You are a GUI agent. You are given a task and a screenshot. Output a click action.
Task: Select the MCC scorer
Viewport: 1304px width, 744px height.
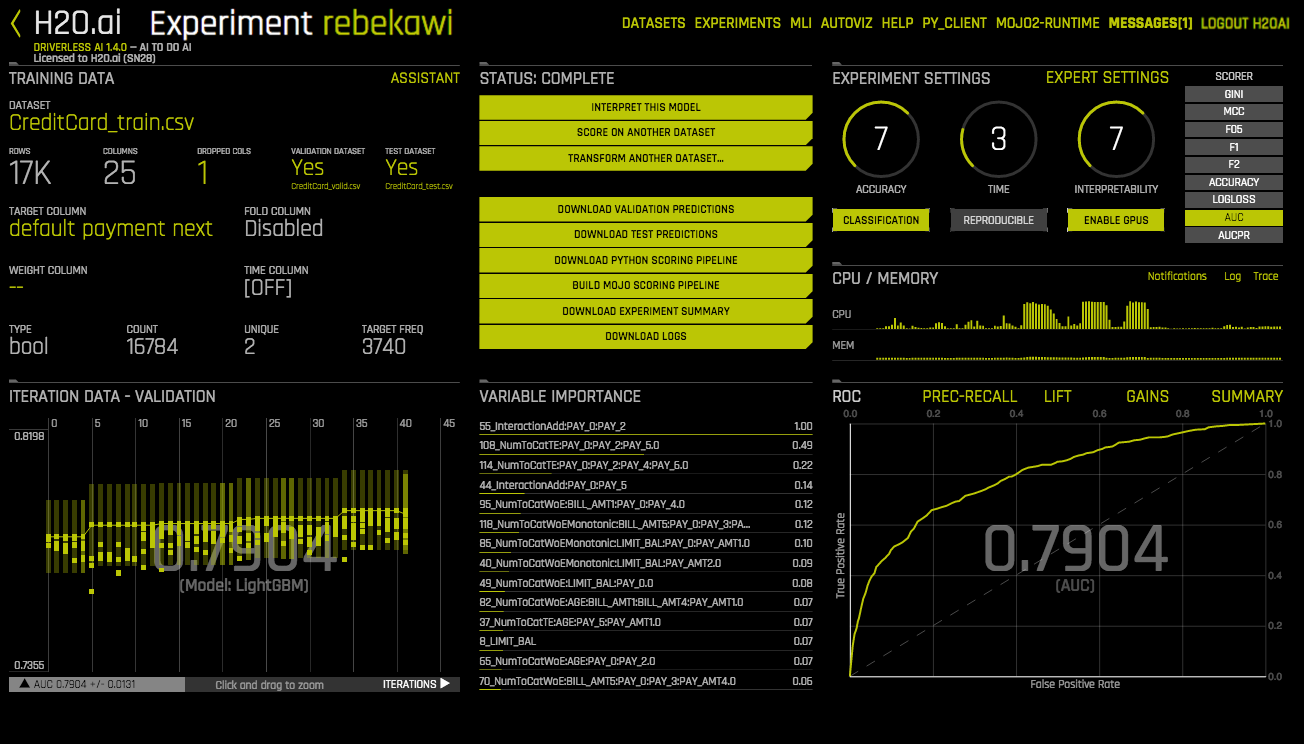[x=1234, y=112]
